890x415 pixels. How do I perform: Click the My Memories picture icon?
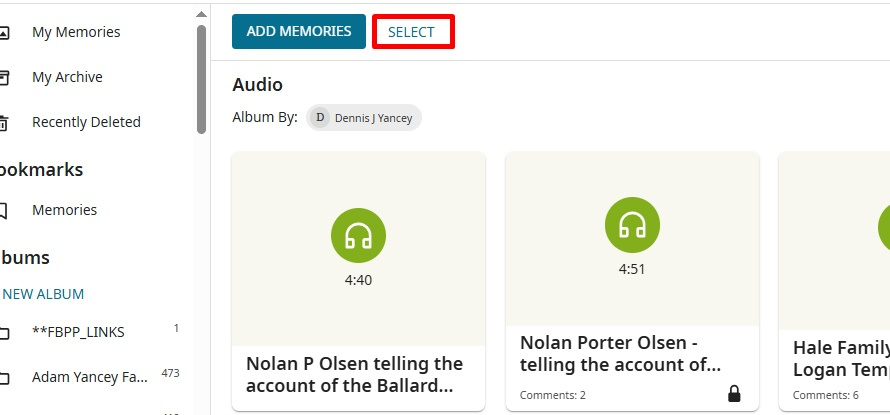coord(4,32)
